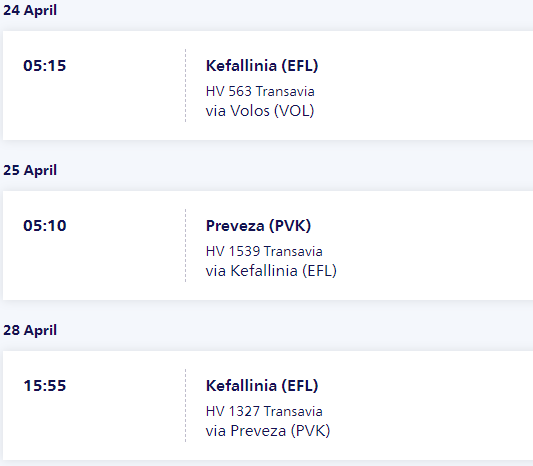Click the 24 April date heading
Screen dimensions: 533x466
(30, 10)
